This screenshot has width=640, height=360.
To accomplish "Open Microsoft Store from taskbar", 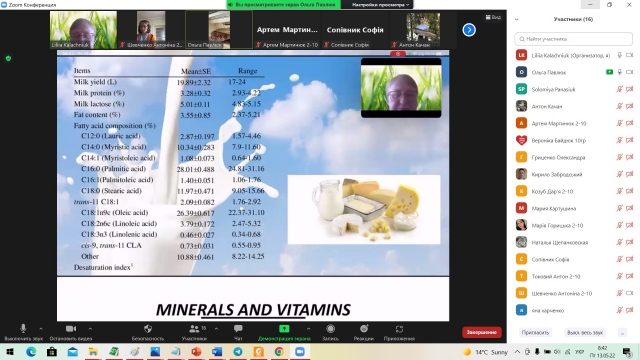I will click(52, 352).
